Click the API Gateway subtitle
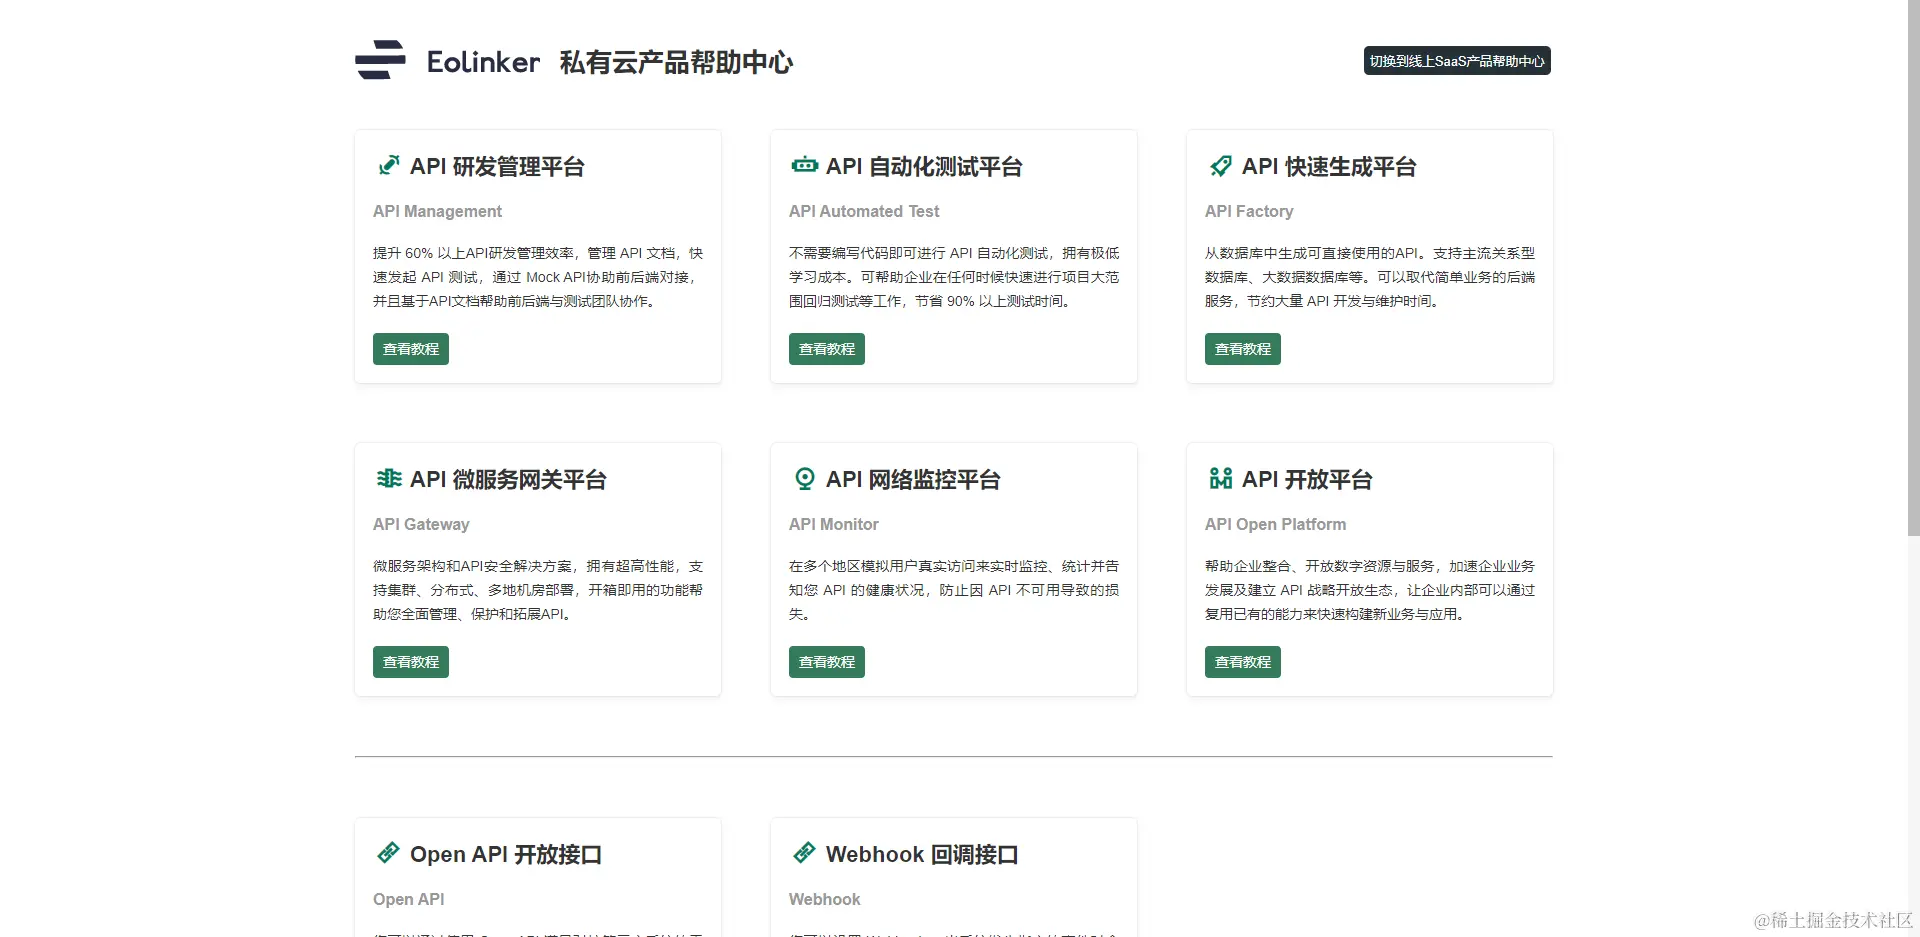The width and height of the screenshot is (1920, 937). 421,524
